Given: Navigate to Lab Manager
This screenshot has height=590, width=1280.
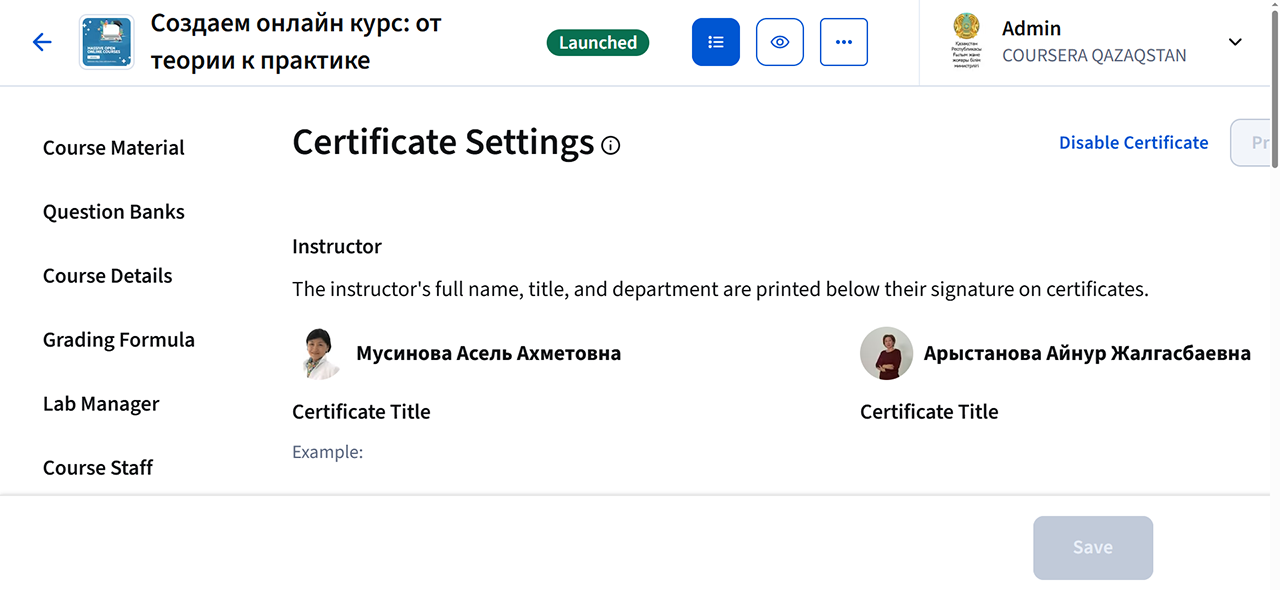Looking at the screenshot, I should click(101, 404).
